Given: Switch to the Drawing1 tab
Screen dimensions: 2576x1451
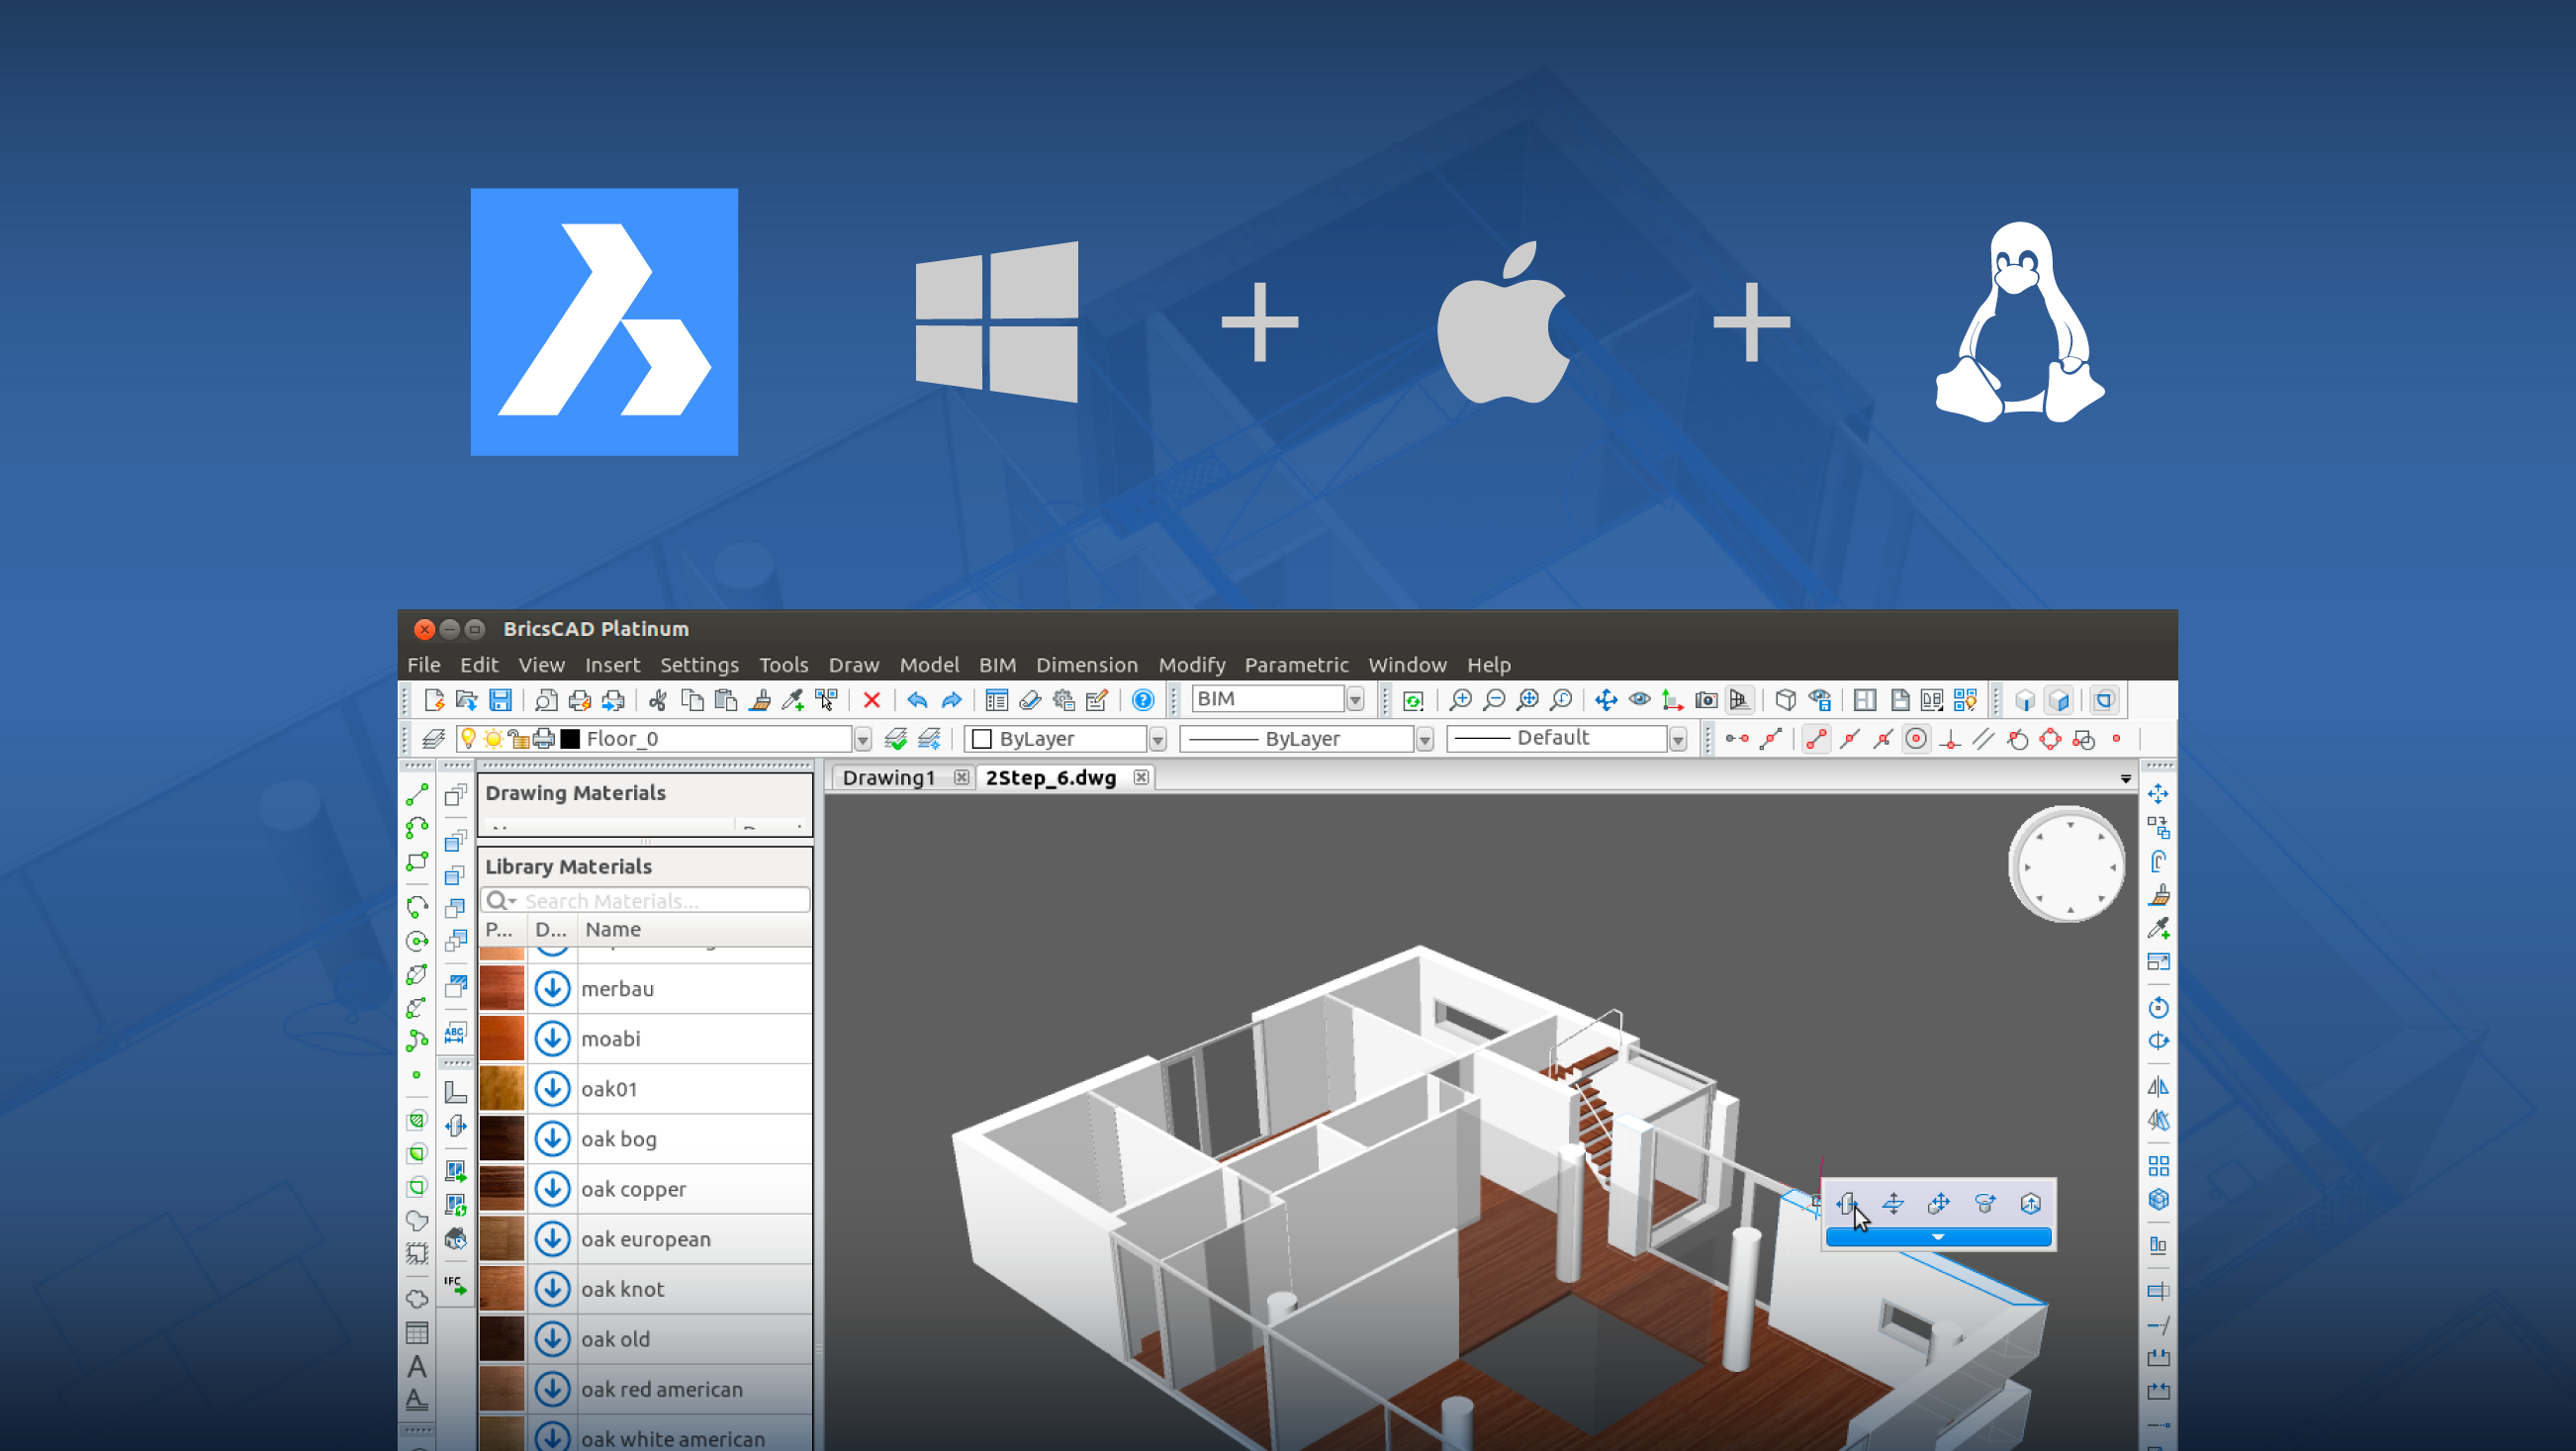Looking at the screenshot, I should [888, 778].
